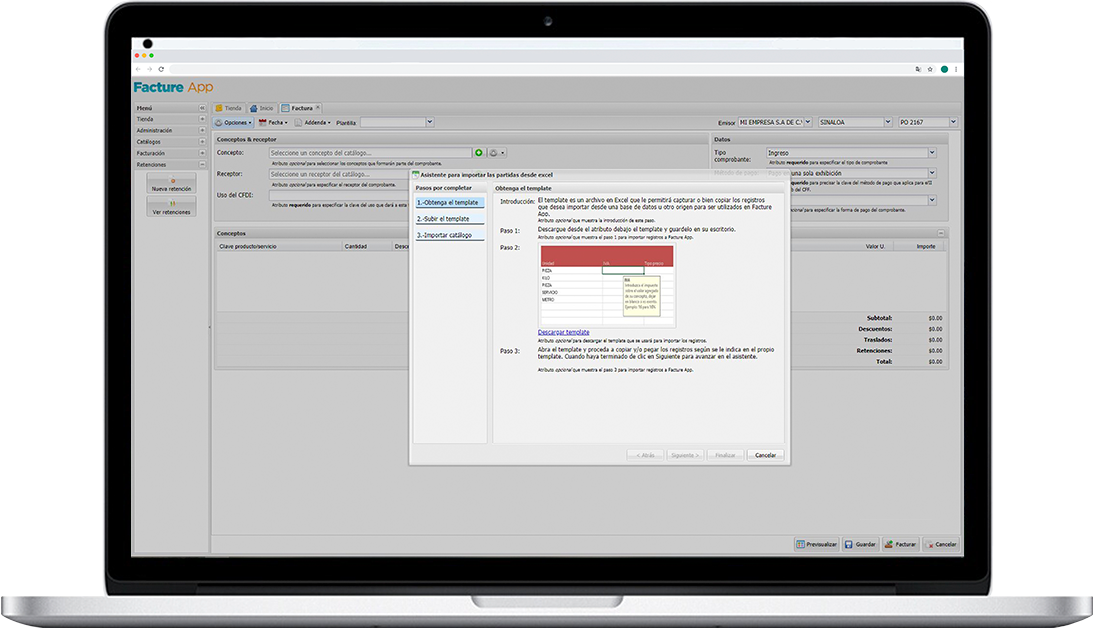The image size is (1094, 628).
Task: Expand the Tienda menu section
Action: click(202, 119)
